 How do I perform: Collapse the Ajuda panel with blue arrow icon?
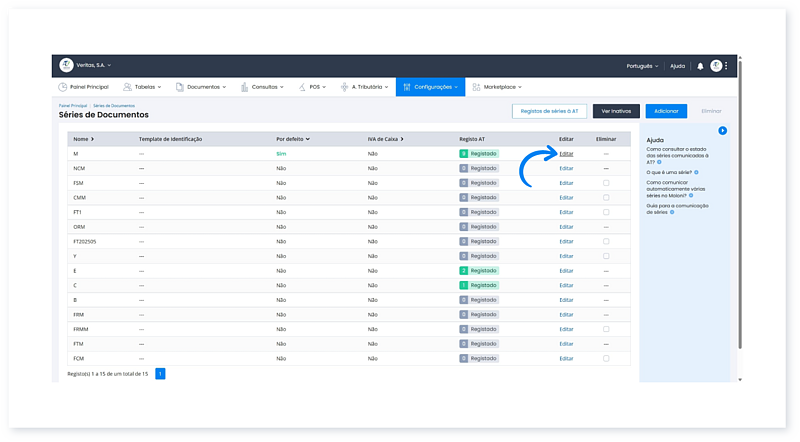pos(722,131)
